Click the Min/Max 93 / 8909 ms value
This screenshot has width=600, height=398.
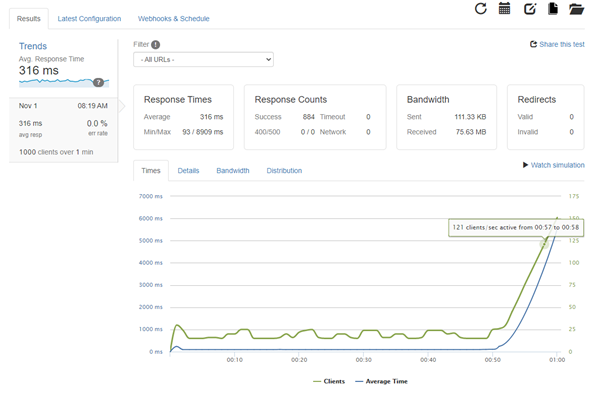click(202, 132)
